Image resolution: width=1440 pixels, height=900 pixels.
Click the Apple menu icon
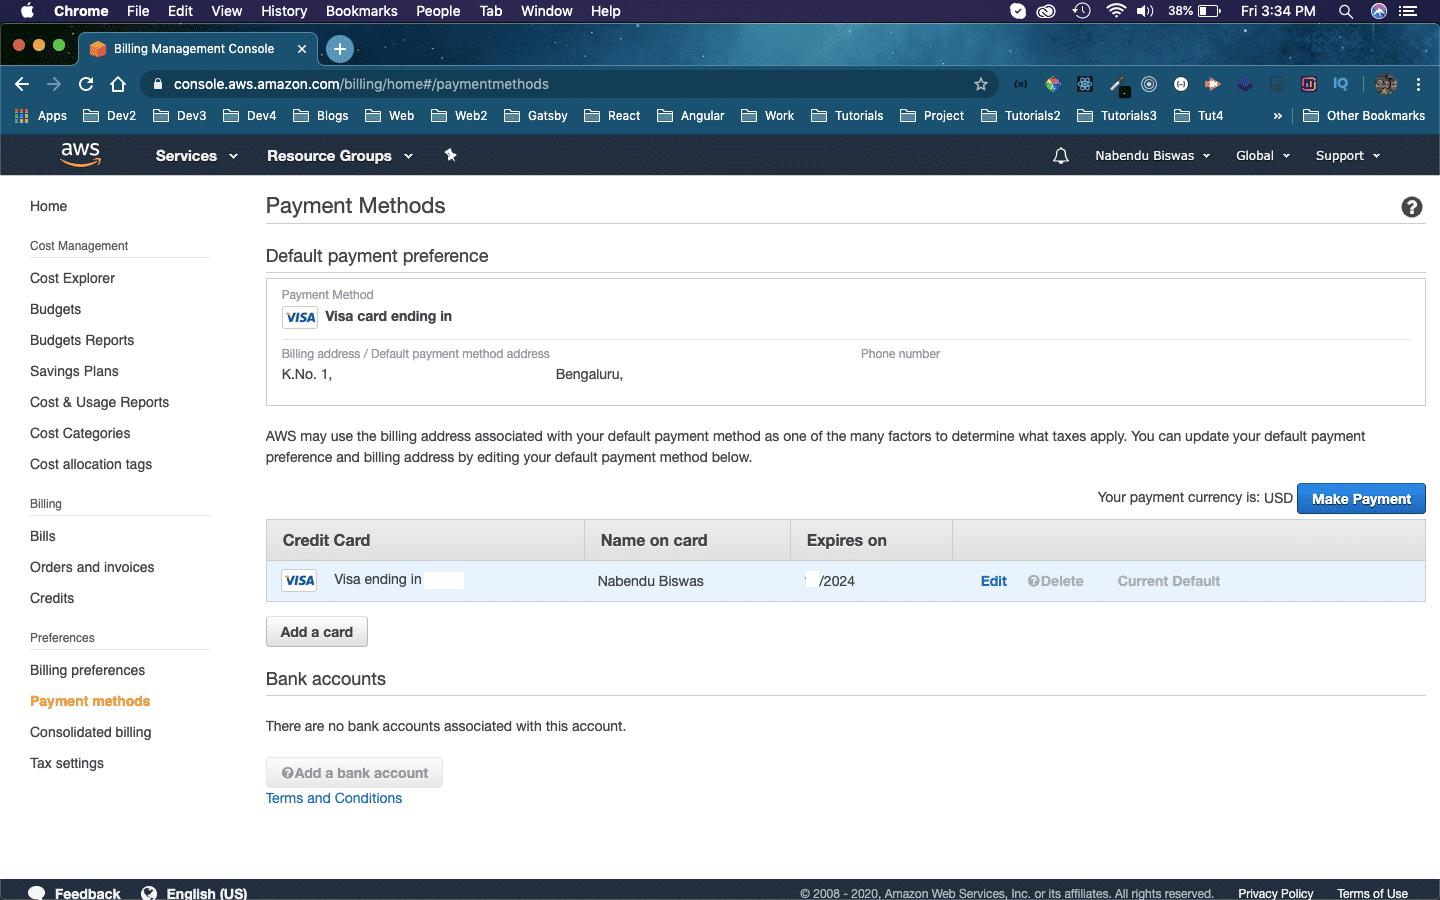pyautogui.click(x=27, y=11)
